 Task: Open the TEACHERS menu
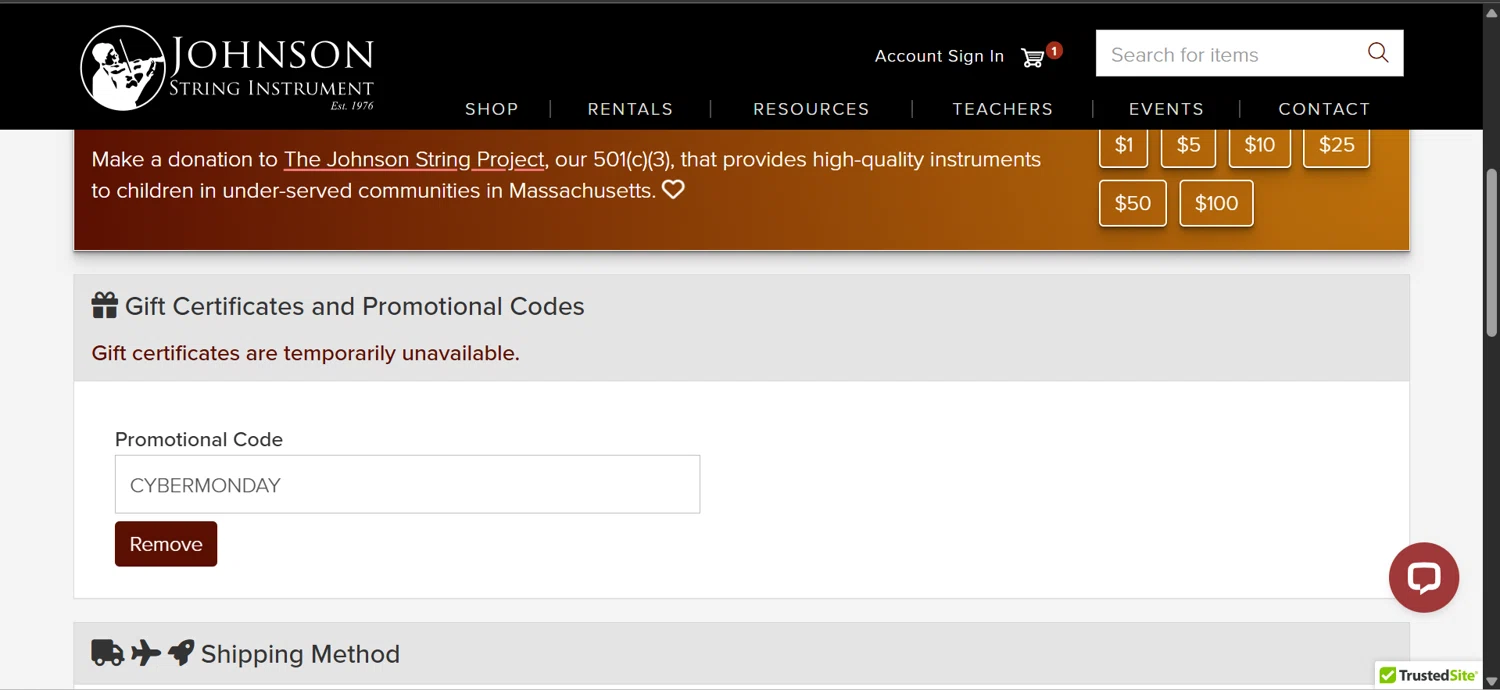pyautogui.click(x=1002, y=109)
